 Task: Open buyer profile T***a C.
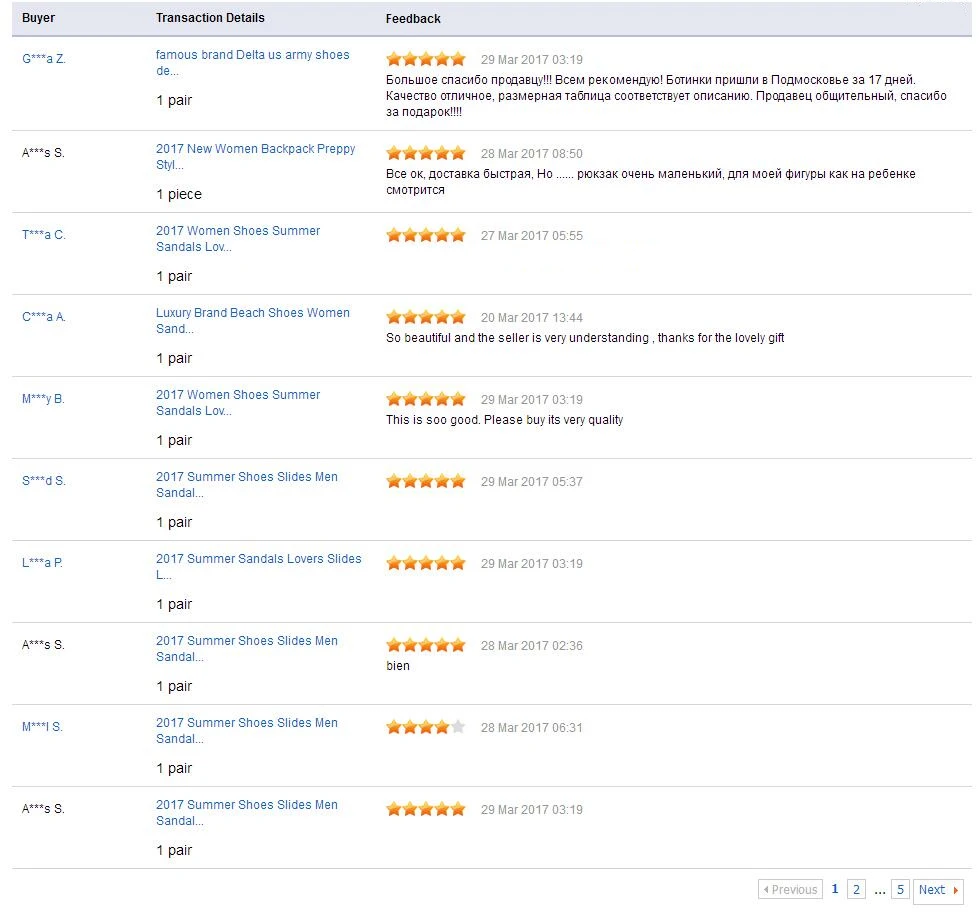pyautogui.click(x=44, y=235)
